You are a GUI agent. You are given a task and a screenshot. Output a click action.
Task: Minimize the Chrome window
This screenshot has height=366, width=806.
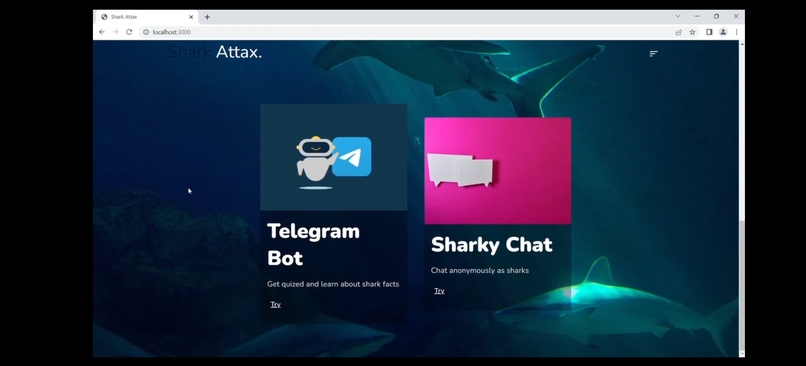pos(697,16)
